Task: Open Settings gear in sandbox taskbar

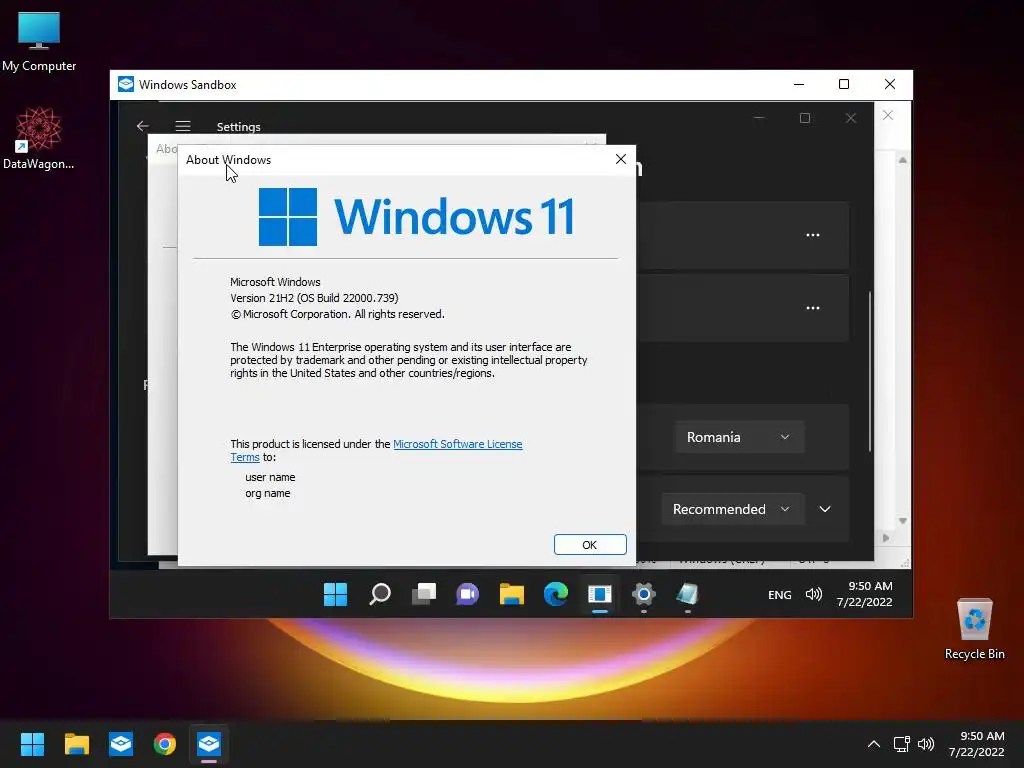Action: coord(644,594)
